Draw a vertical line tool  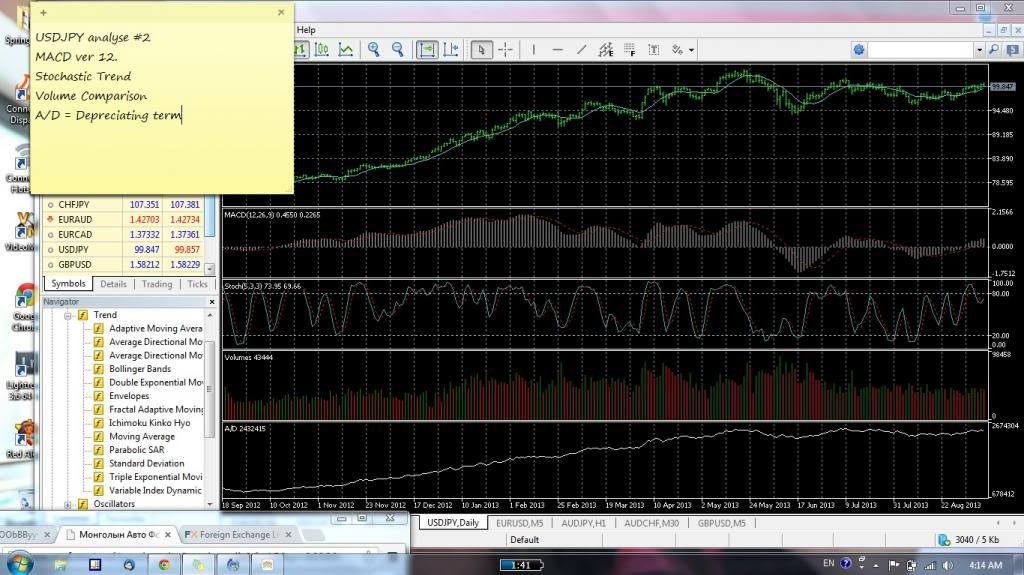pos(534,49)
